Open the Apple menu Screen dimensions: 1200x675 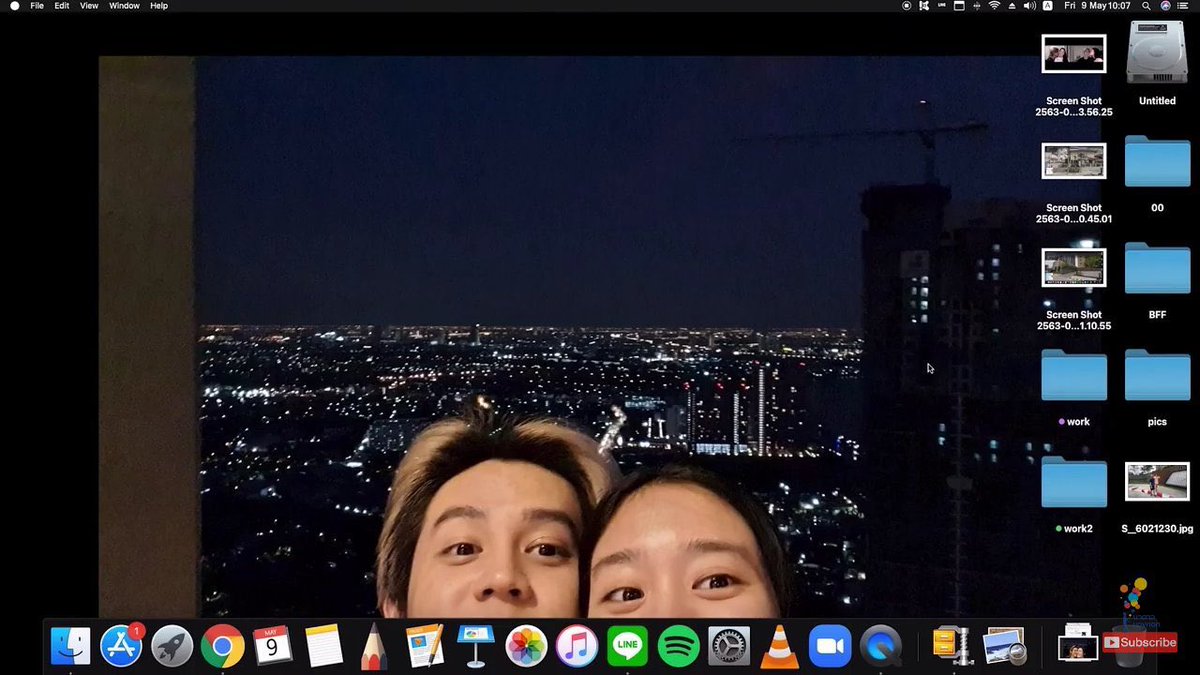[x=14, y=6]
